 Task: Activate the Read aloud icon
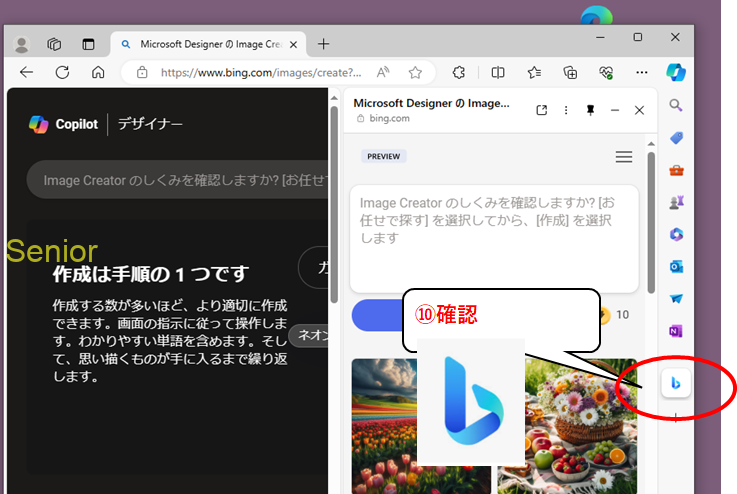(383, 72)
